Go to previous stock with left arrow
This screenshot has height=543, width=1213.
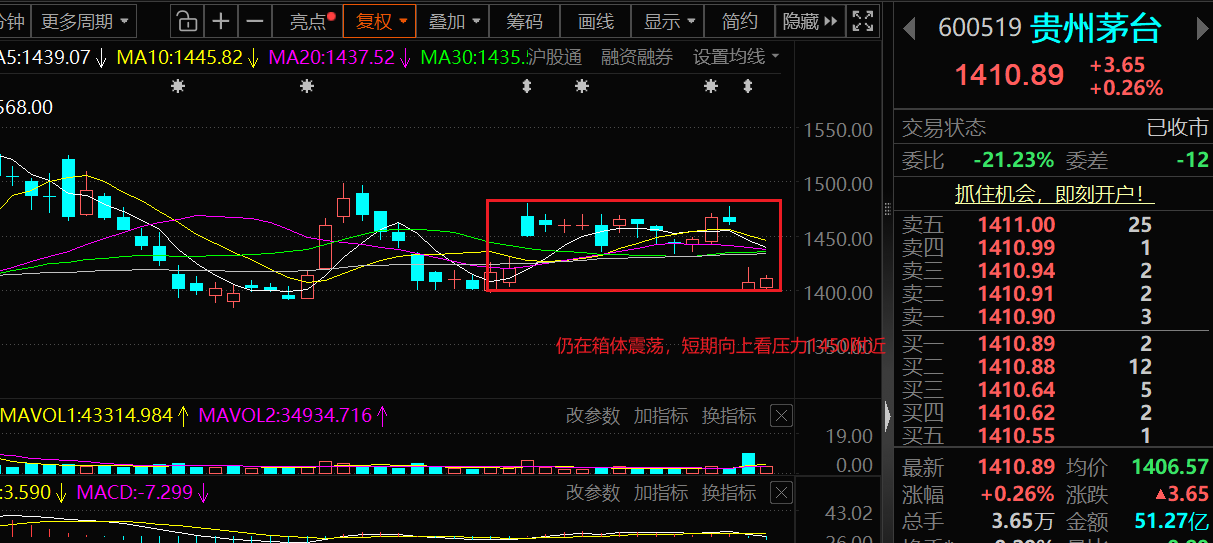(x=910, y=29)
